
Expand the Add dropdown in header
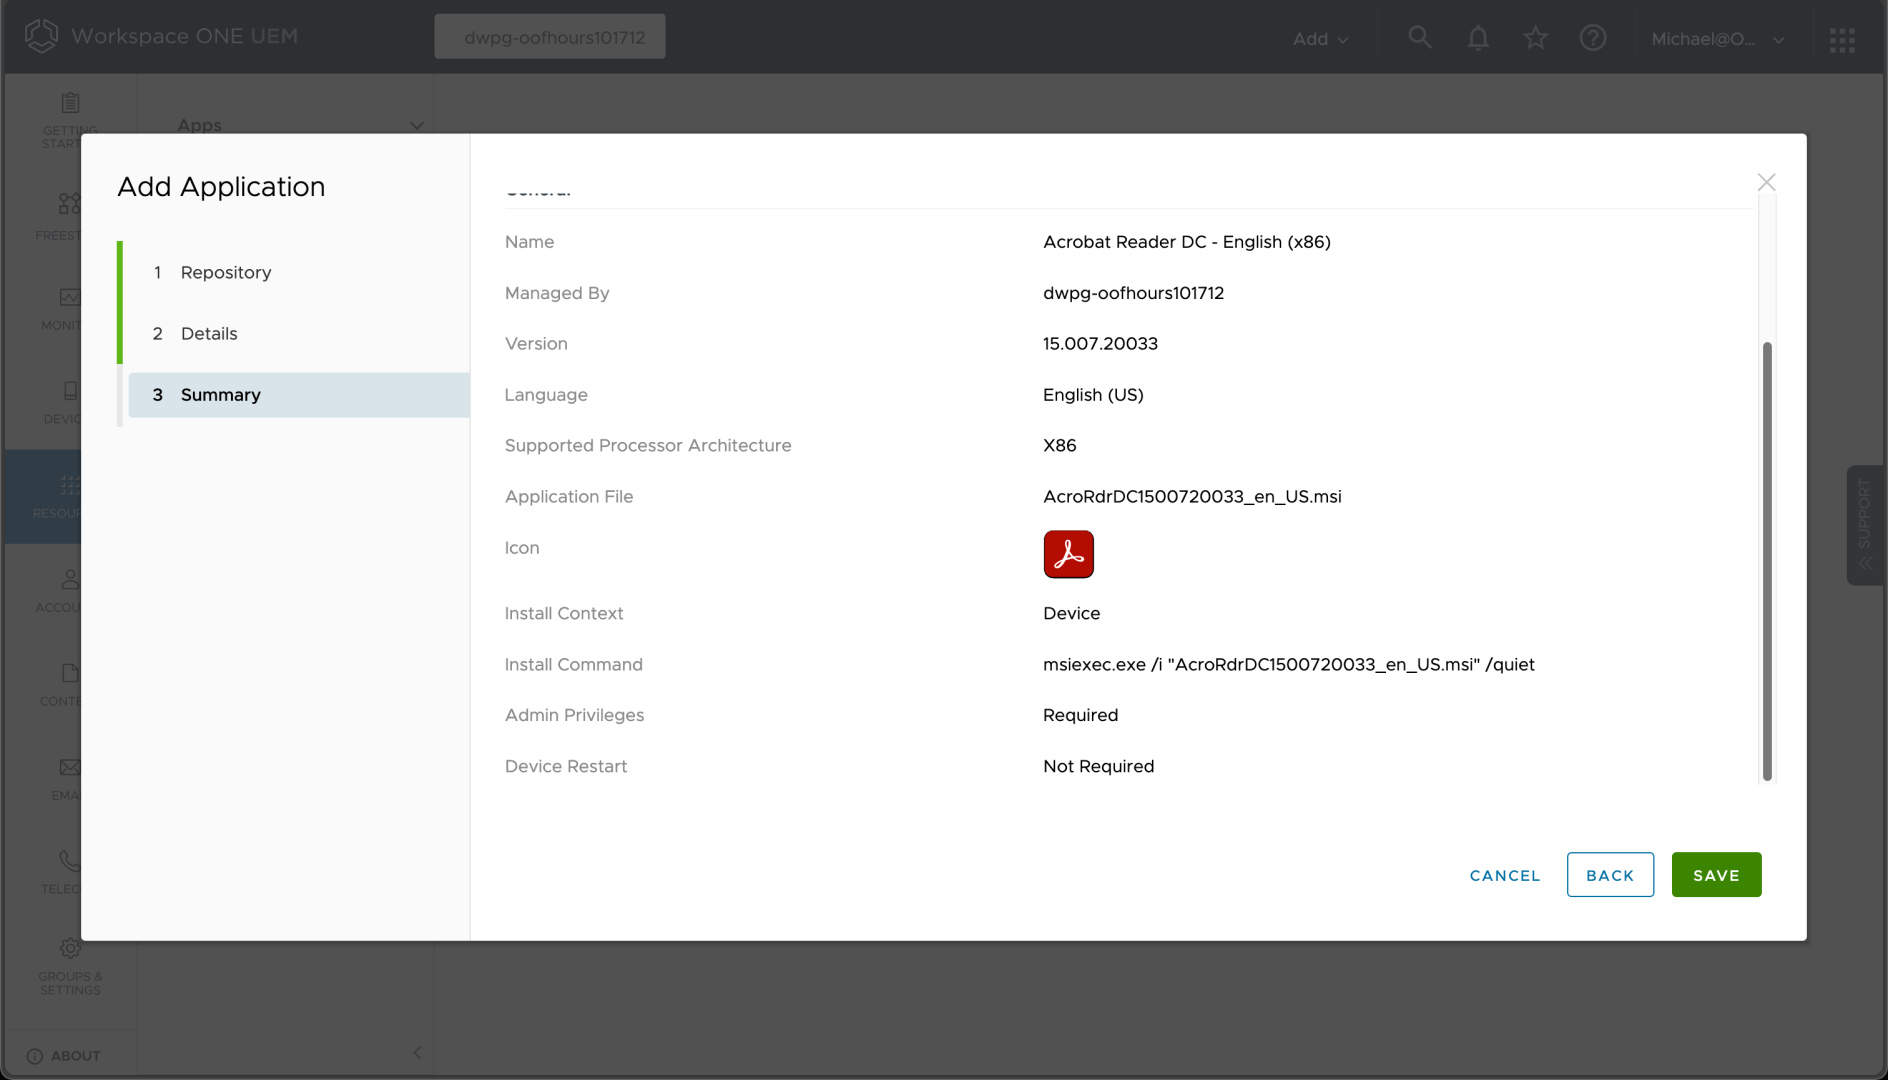[x=1320, y=39]
